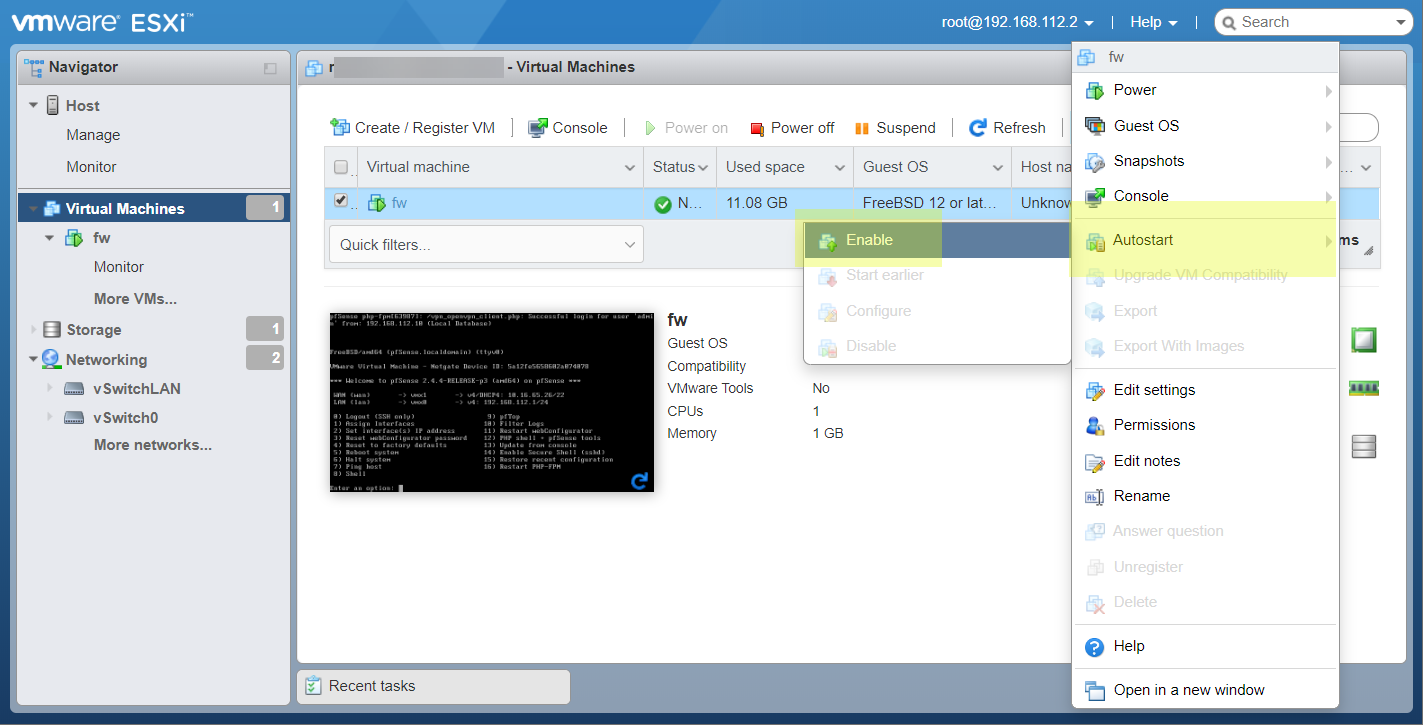This screenshot has width=1423, height=725.
Task: Click the Console monitor icon in toolbar
Action: click(538, 128)
